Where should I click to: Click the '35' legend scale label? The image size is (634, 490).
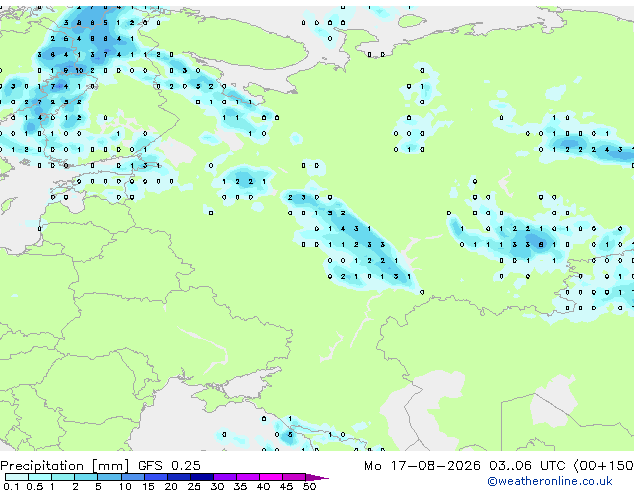coord(240,486)
